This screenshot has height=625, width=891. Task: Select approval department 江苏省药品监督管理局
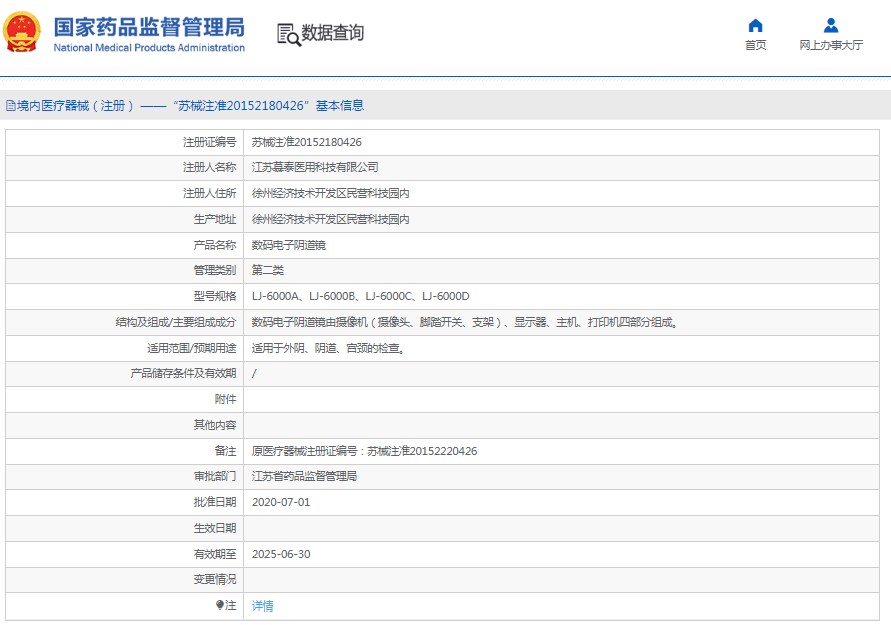(304, 476)
